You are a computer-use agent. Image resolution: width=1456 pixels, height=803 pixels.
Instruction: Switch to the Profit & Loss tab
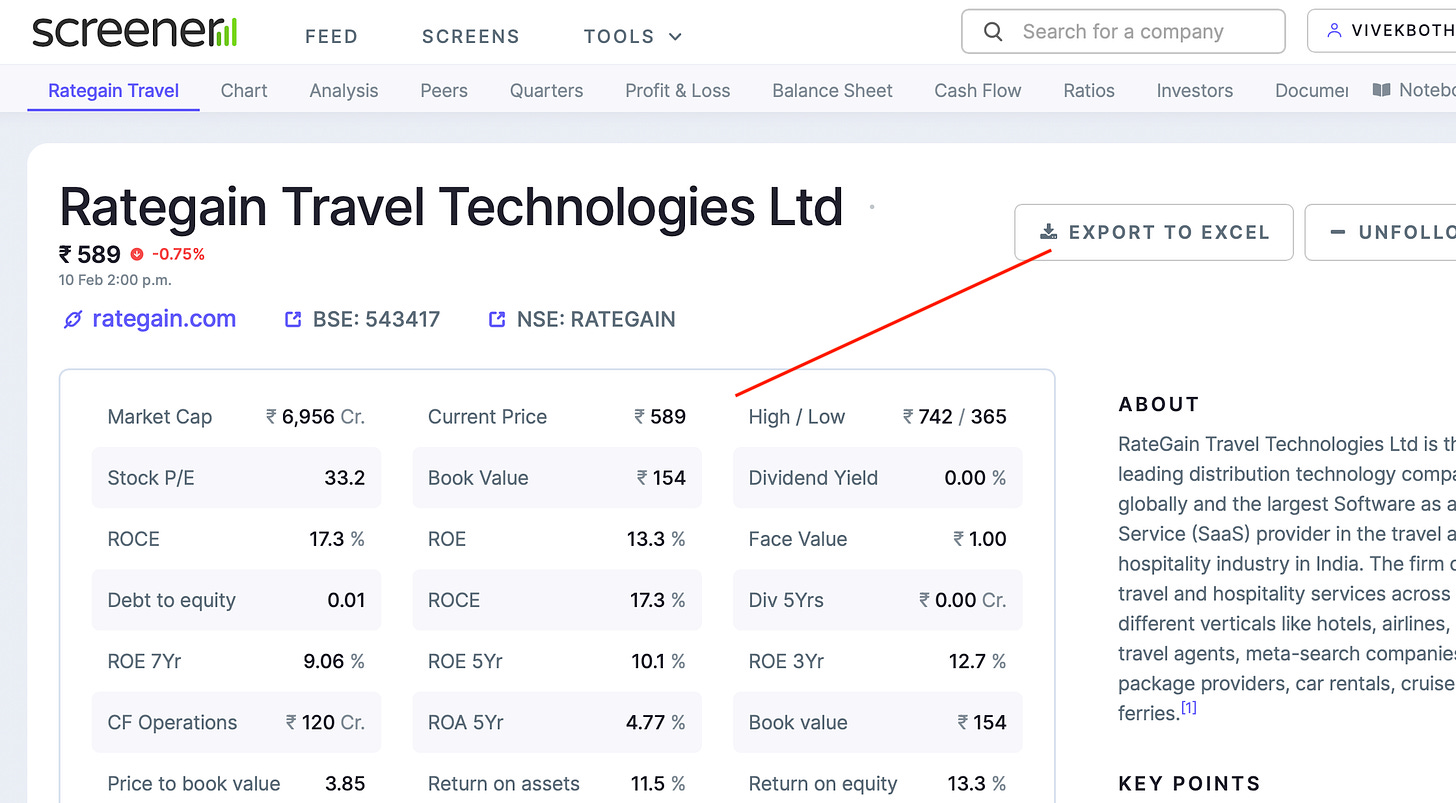678,90
